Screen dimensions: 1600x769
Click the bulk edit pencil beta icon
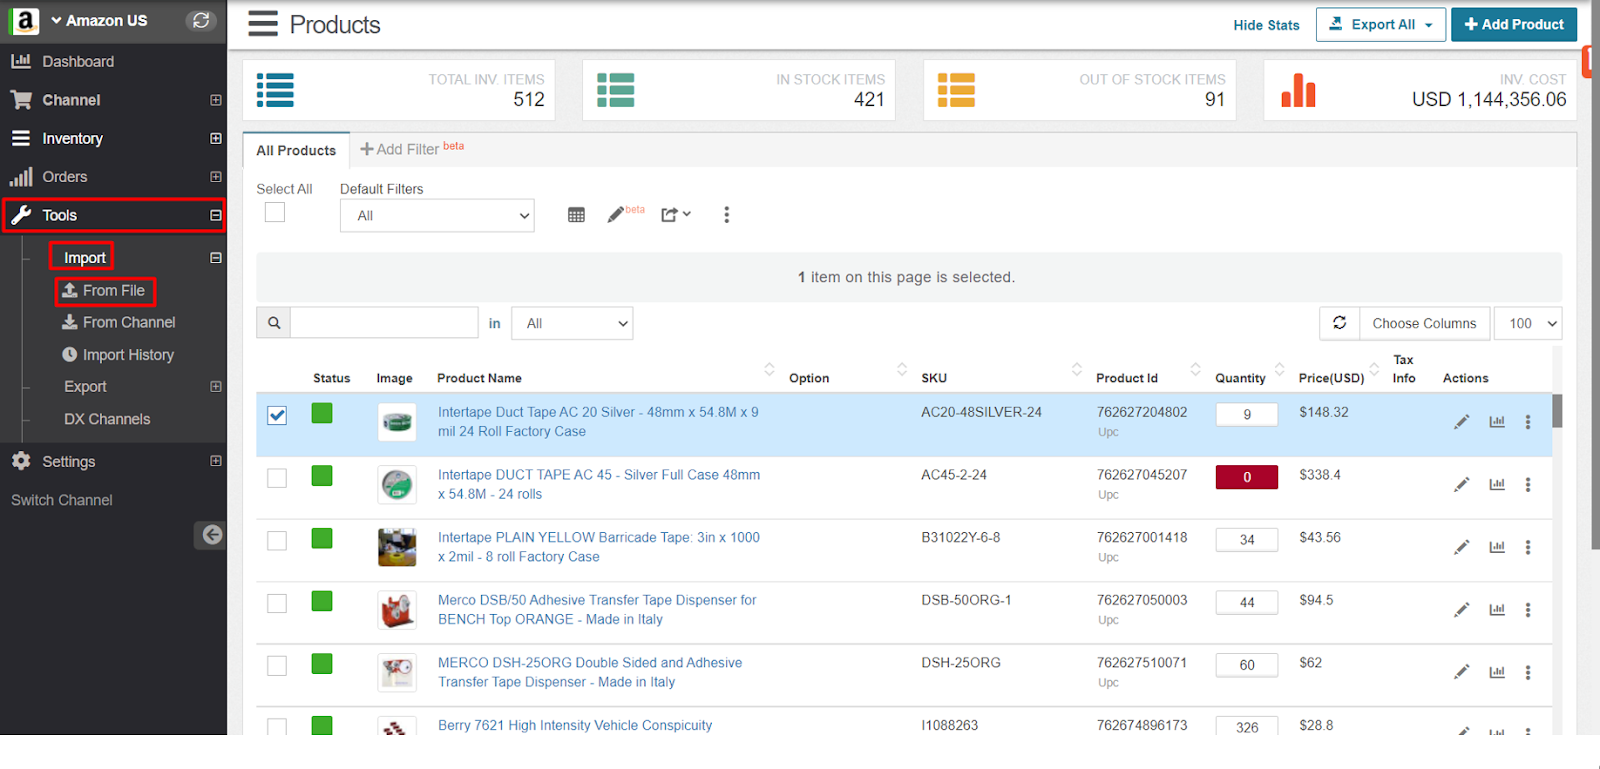point(616,215)
